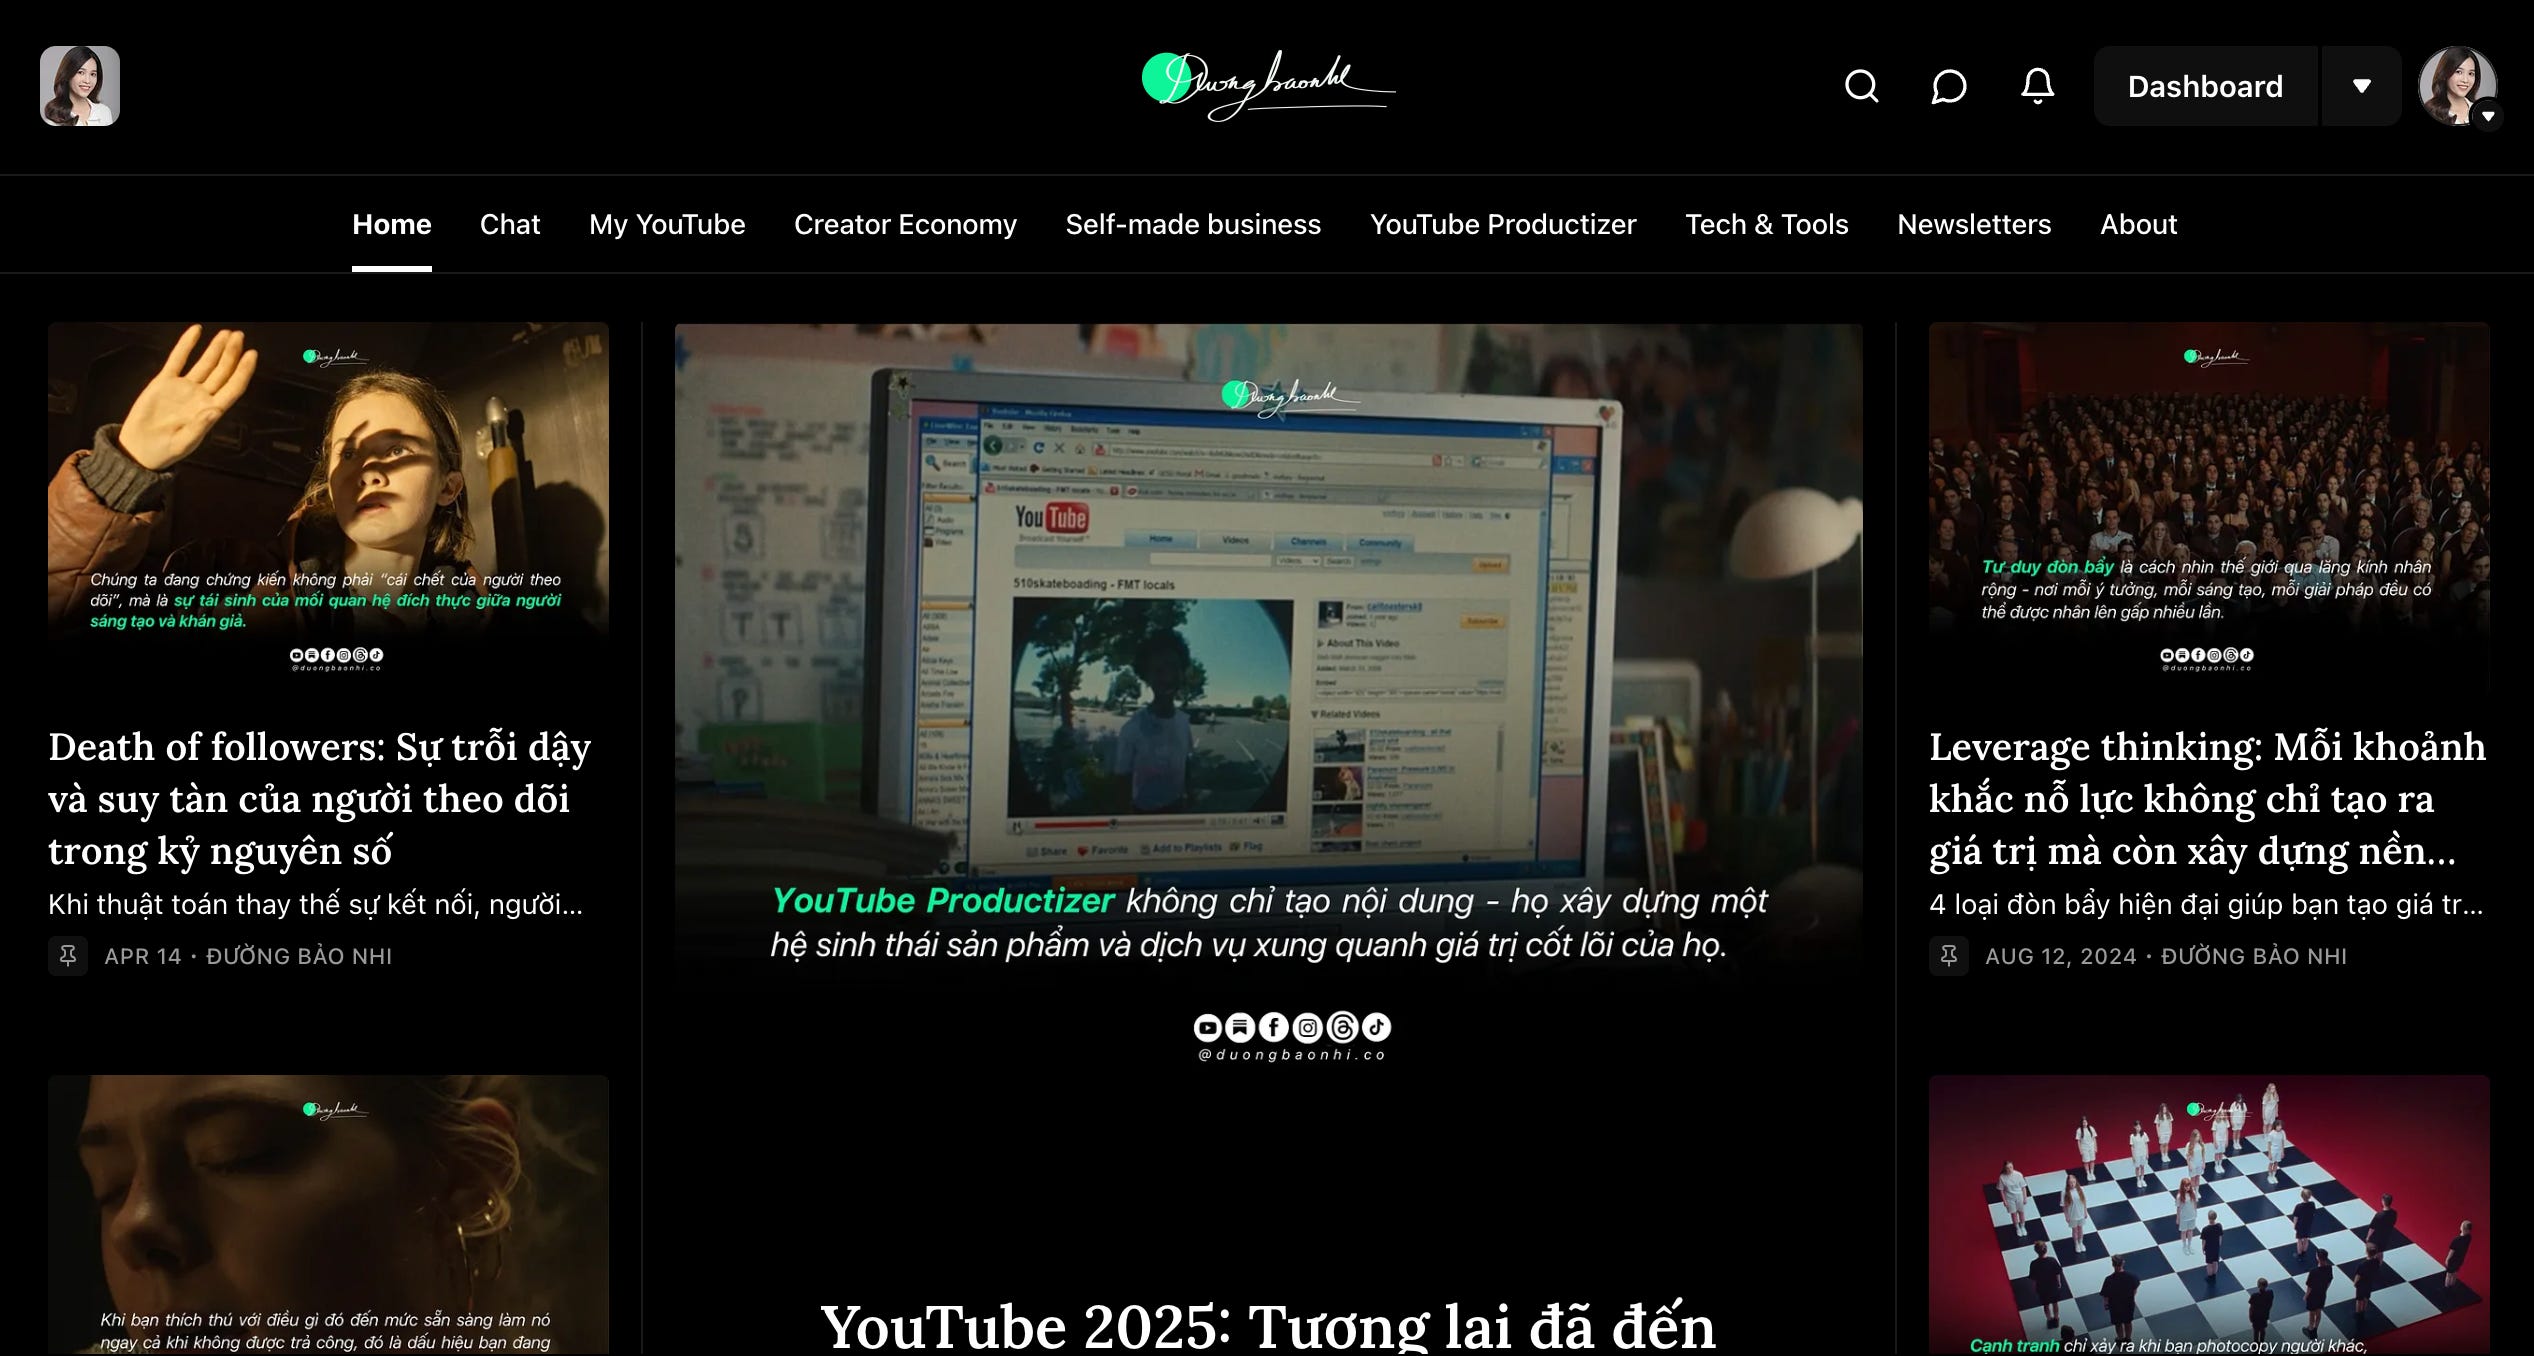Open the About tab

click(x=2138, y=224)
